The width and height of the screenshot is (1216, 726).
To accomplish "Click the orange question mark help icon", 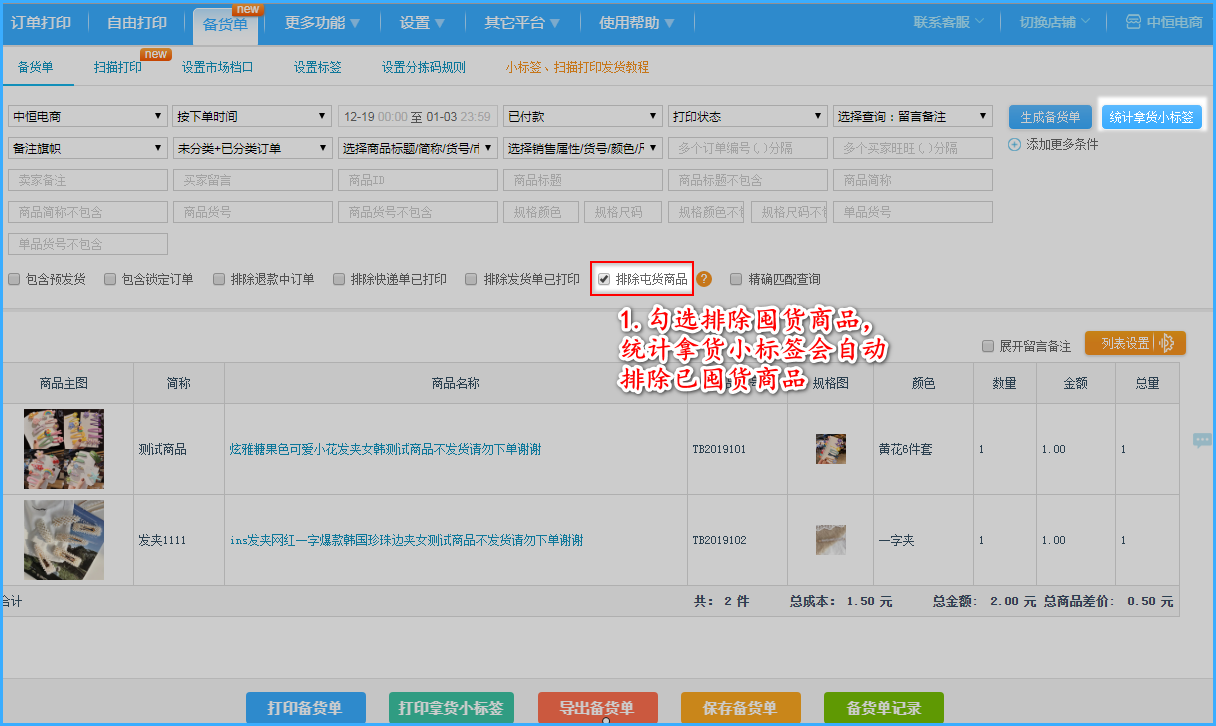I will coord(704,279).
